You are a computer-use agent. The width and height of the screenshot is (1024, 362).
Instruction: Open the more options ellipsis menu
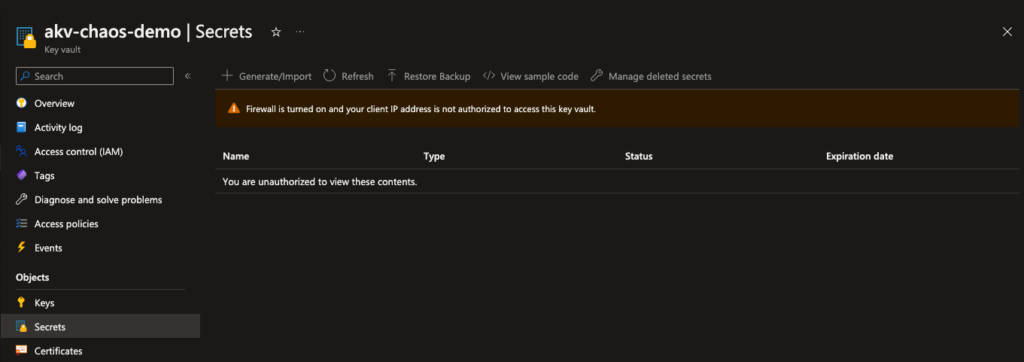pos(300,32)
